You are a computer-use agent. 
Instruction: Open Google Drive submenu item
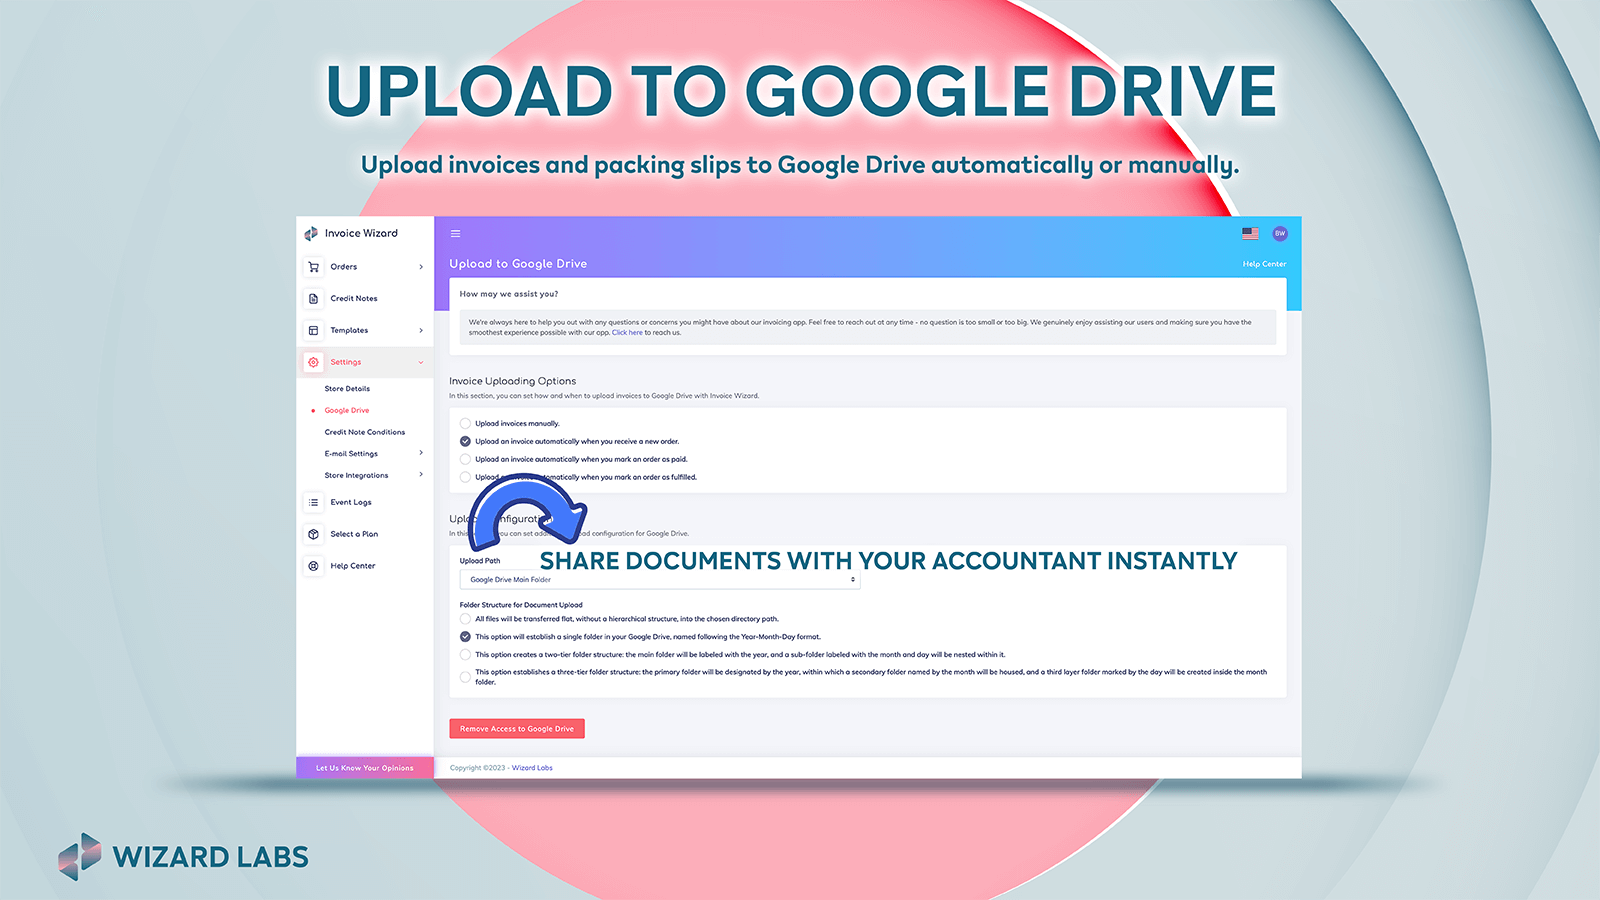pos(347,411)
